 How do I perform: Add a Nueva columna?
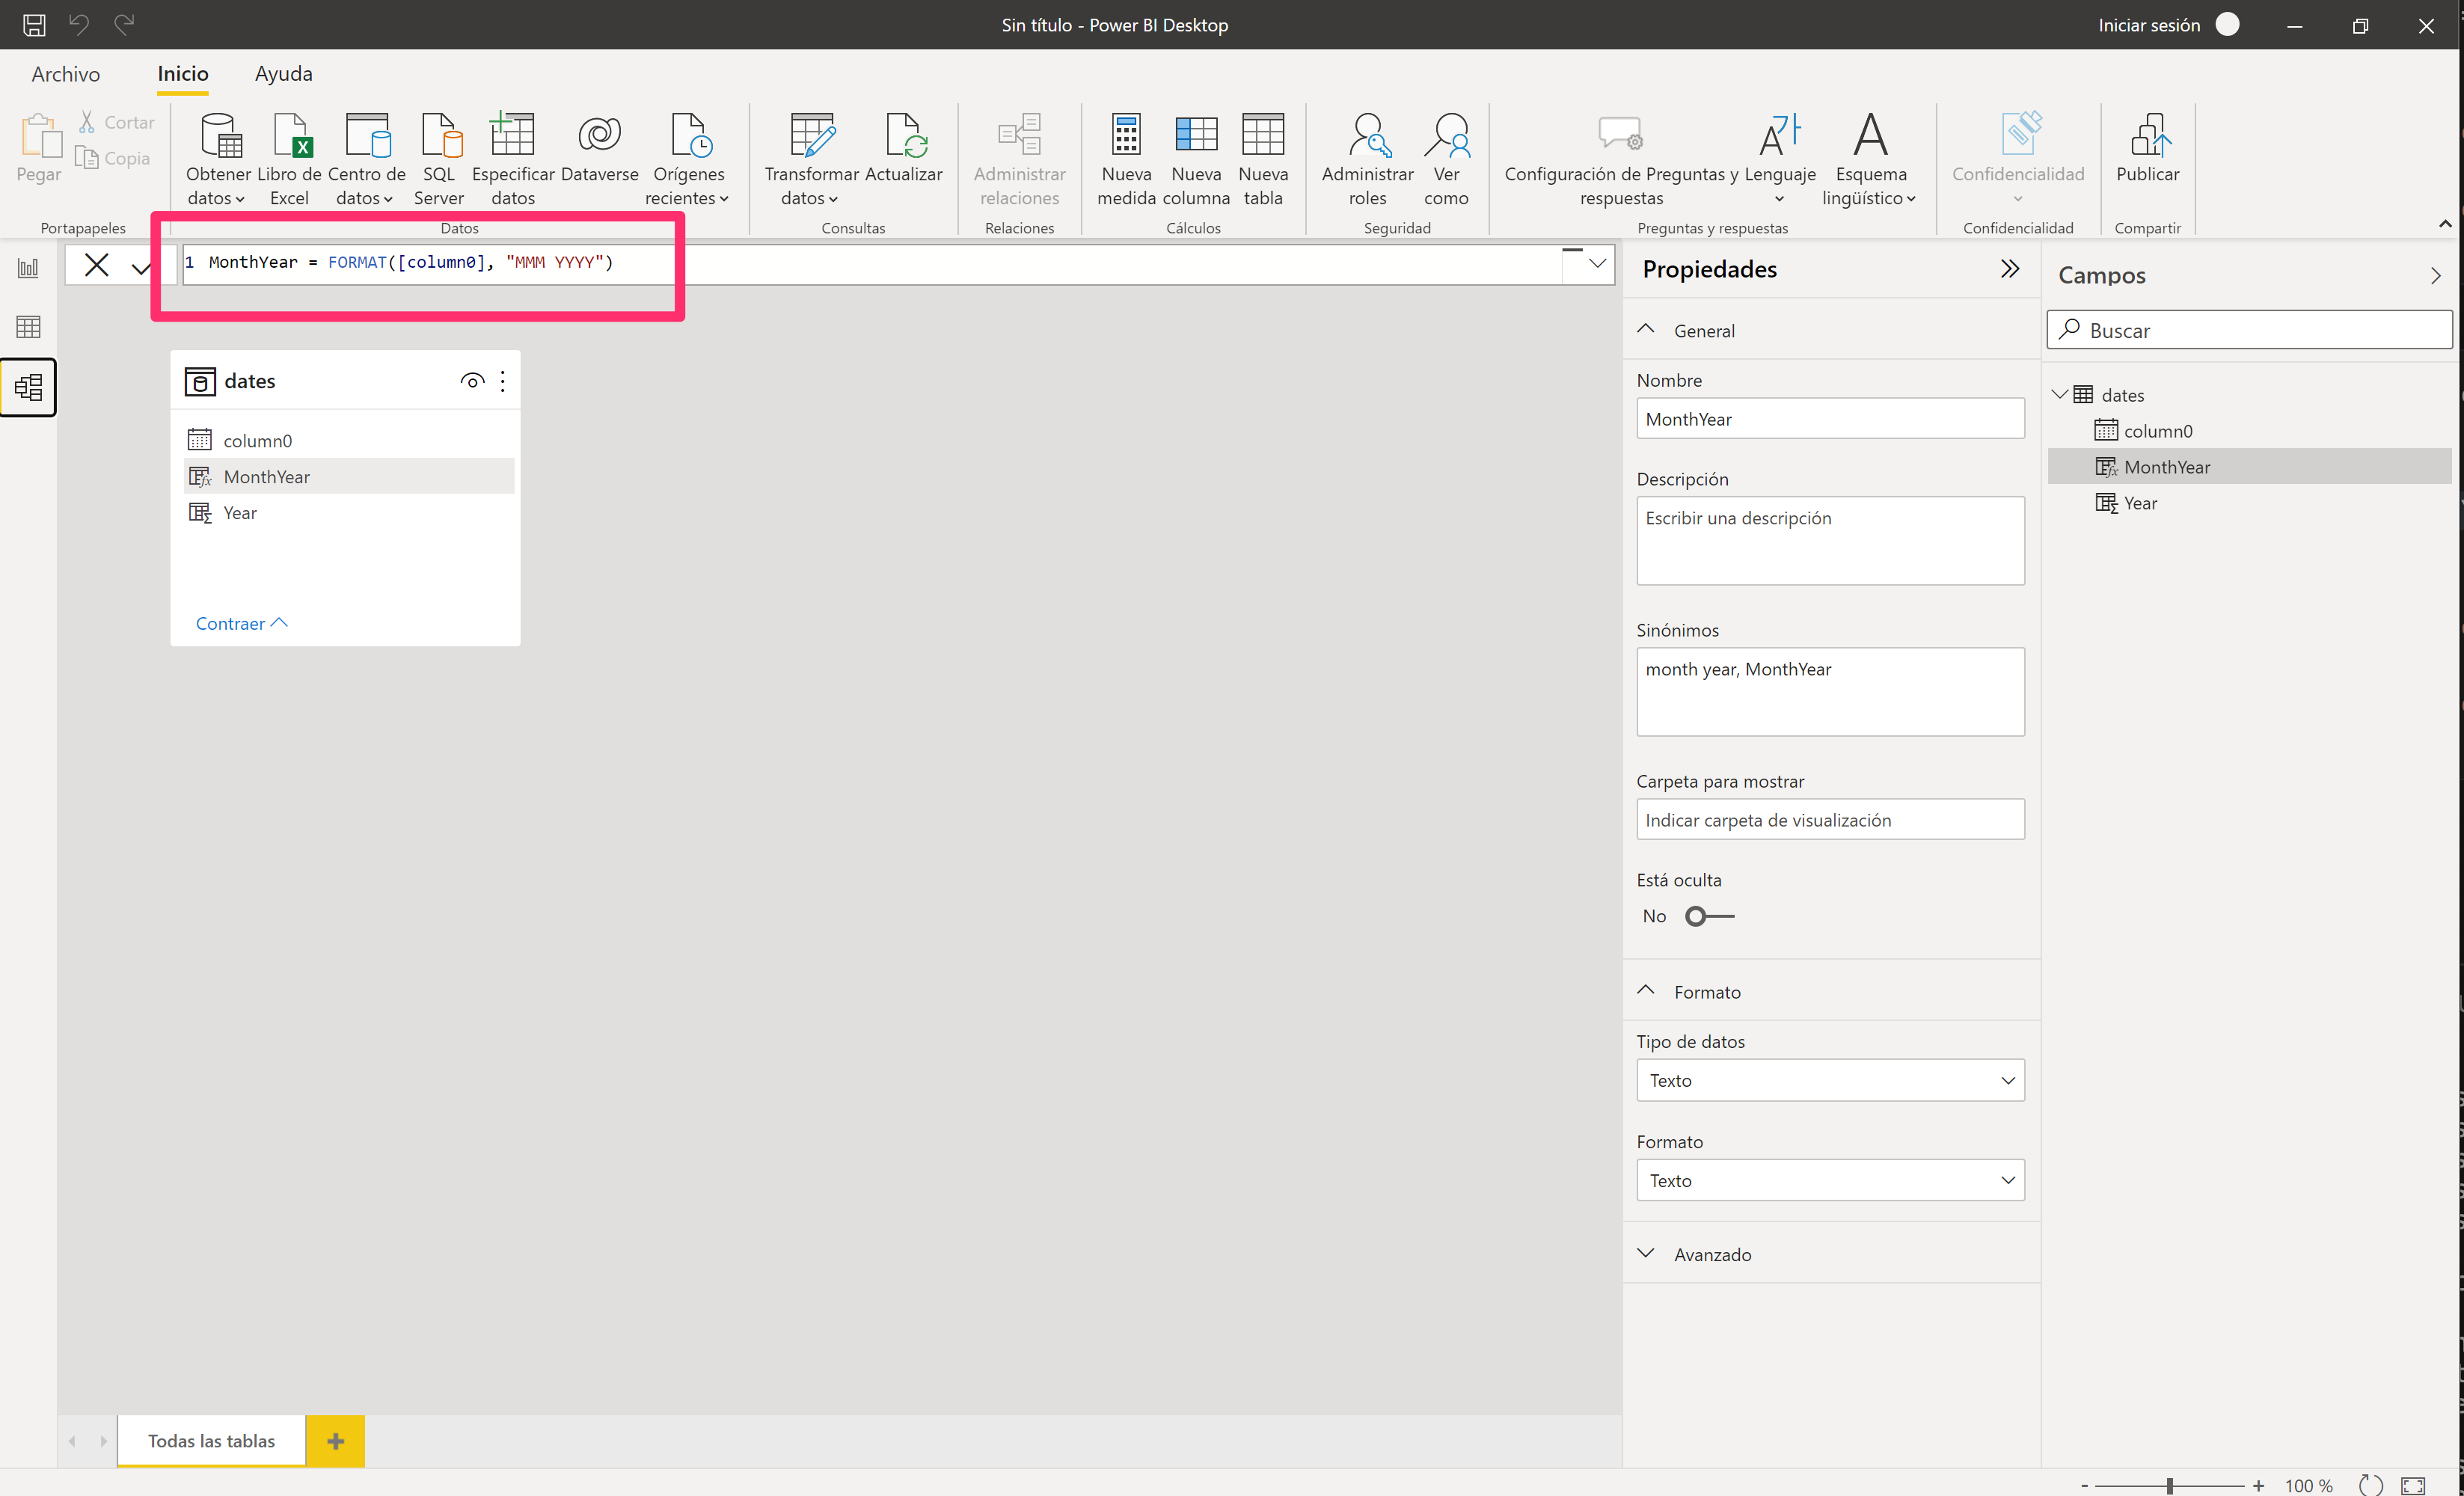pyautogui.click(x=1196, y=159)
